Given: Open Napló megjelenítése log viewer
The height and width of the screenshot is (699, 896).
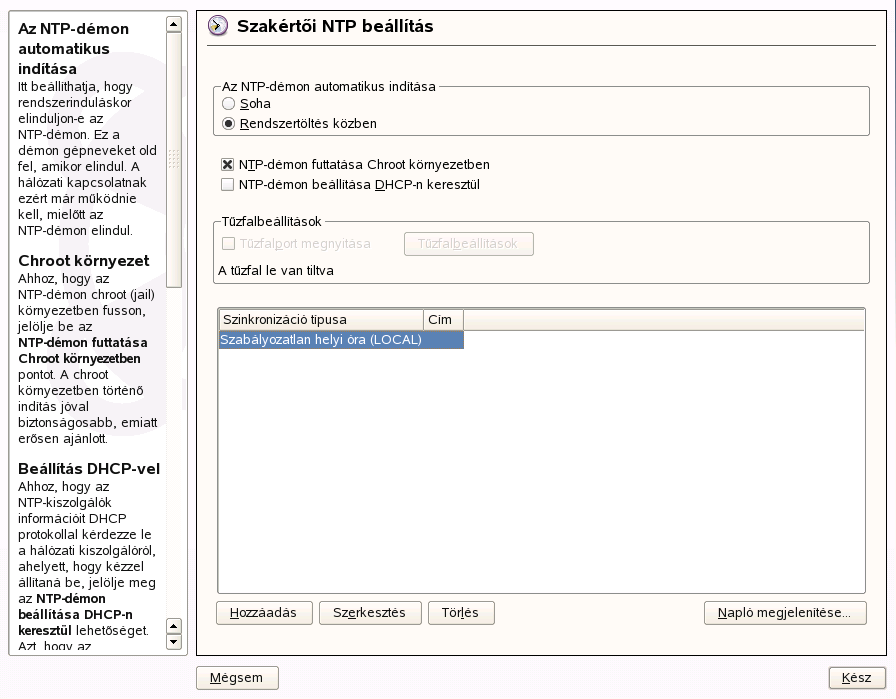Looking at the screenshot, I should click(785, 613).
